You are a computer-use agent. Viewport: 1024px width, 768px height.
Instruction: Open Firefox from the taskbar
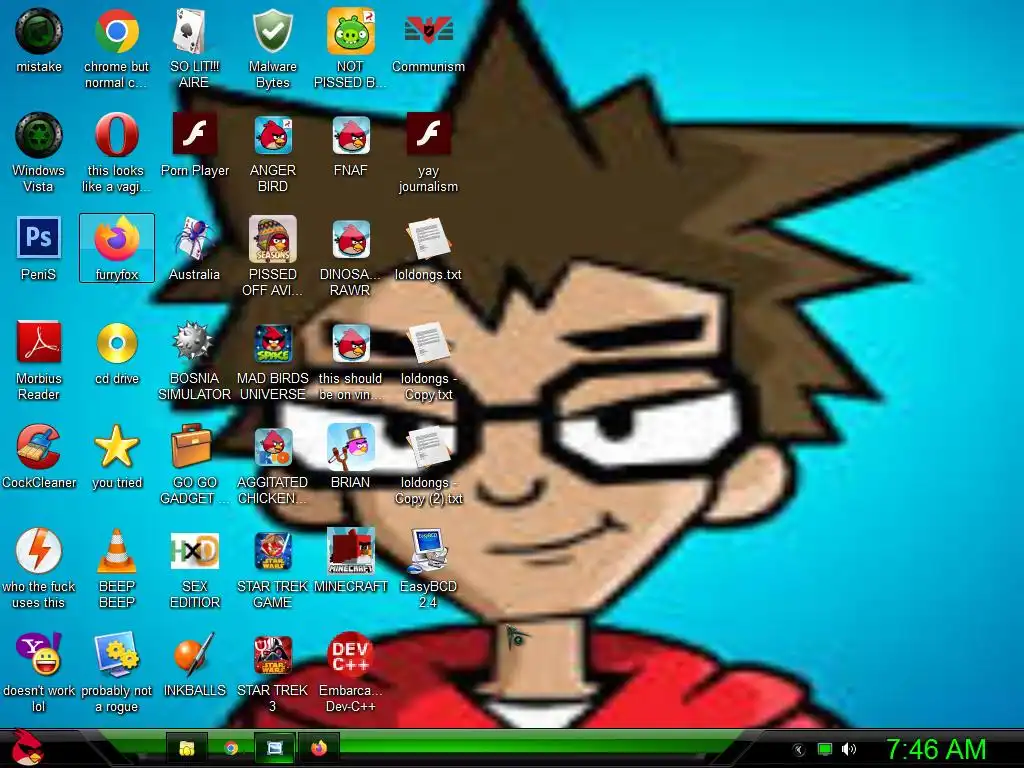pyautogui.click(x=319, y=748)
